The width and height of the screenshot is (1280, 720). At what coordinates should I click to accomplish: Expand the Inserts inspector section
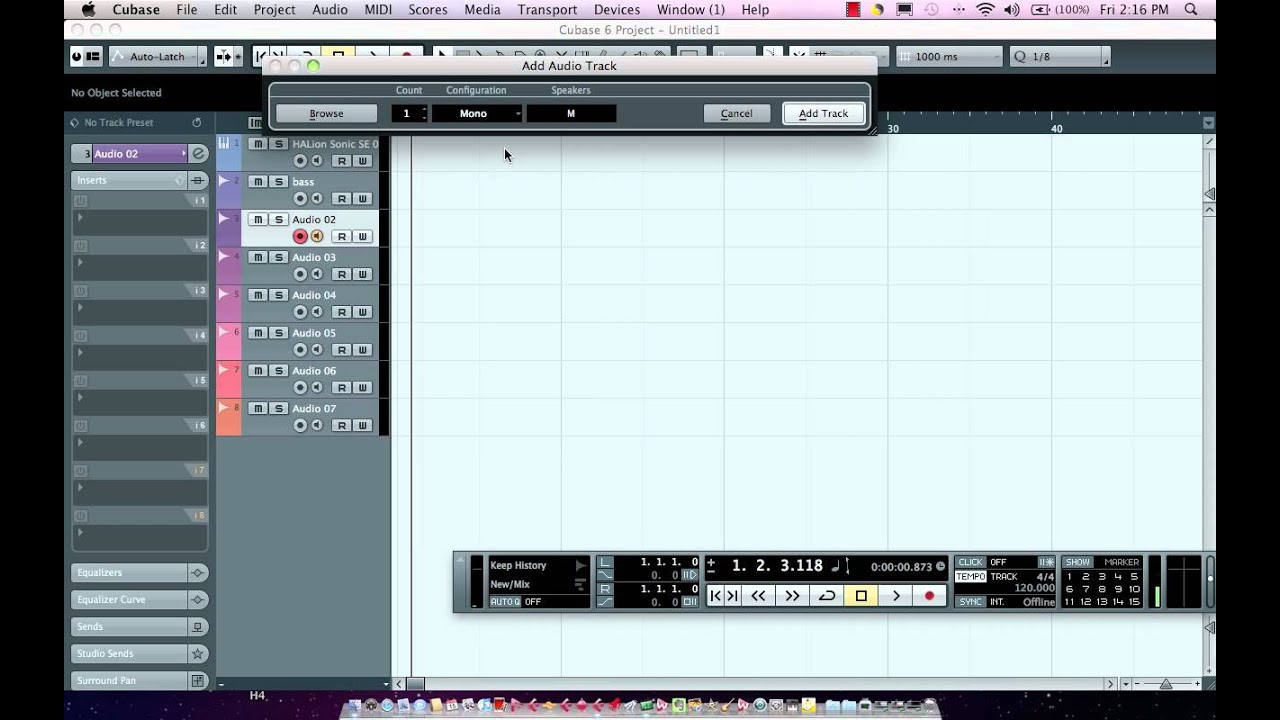point(128,180)
